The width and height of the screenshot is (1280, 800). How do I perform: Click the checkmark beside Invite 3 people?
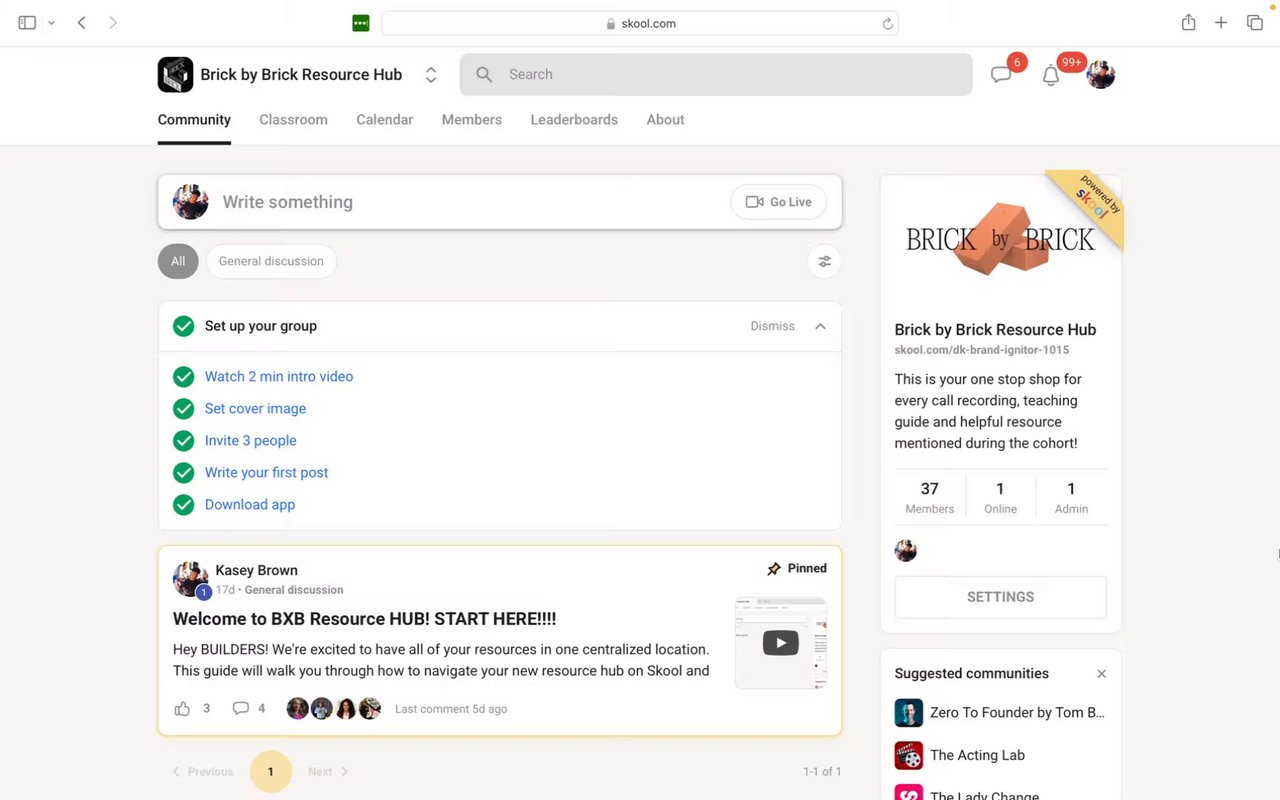tap(183, 441)
